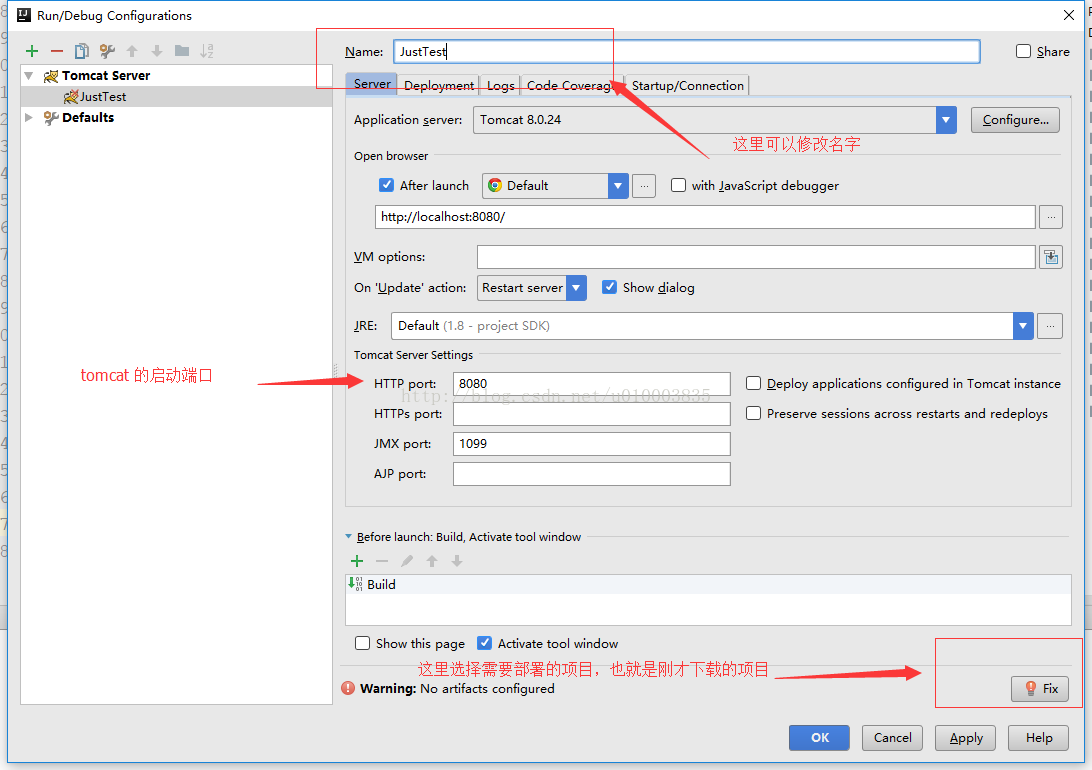Collapse Tomcat Server tree node
1092x770 pixels.
tap(29, 76)
